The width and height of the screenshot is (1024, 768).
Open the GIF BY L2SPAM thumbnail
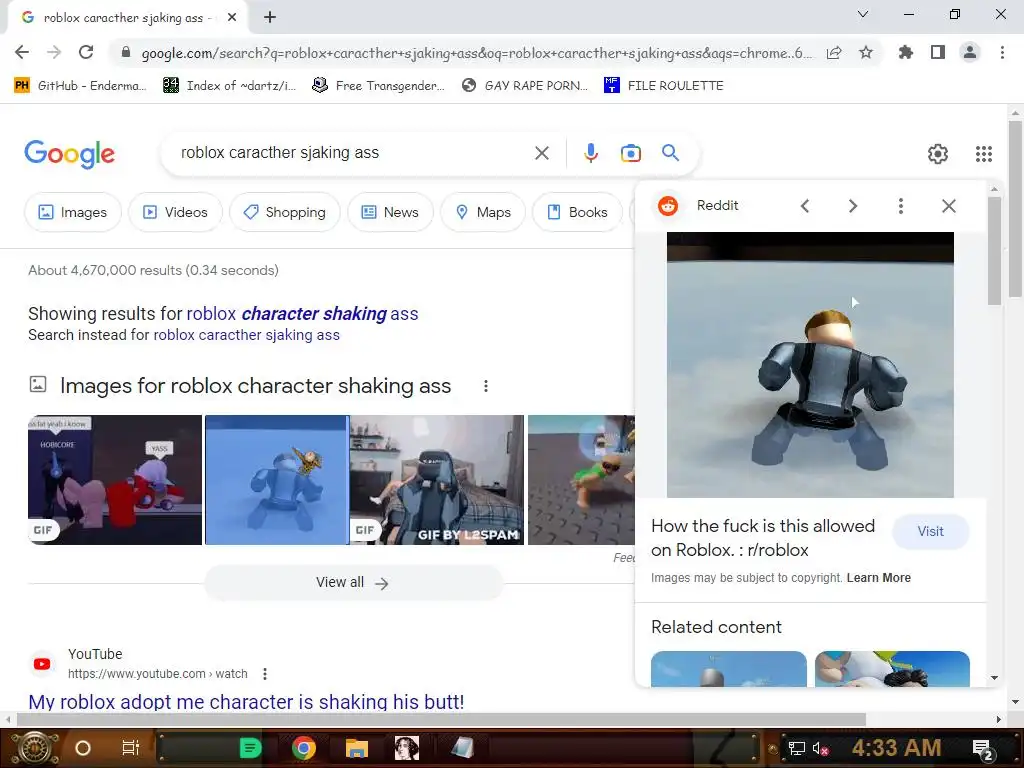tap(437, 480)
